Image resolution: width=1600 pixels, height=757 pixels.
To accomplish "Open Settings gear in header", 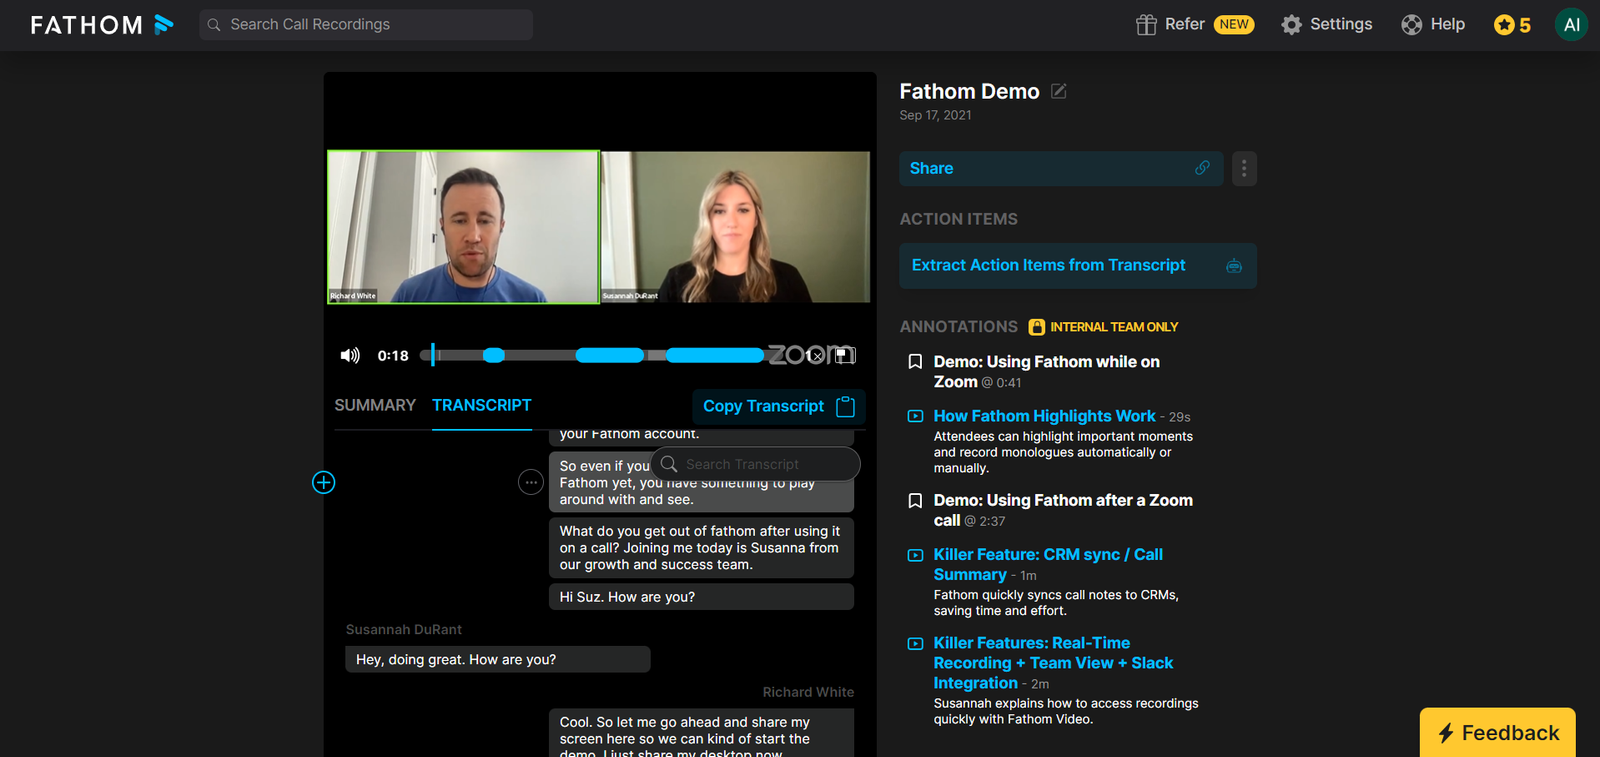I will click(1292, 25).
